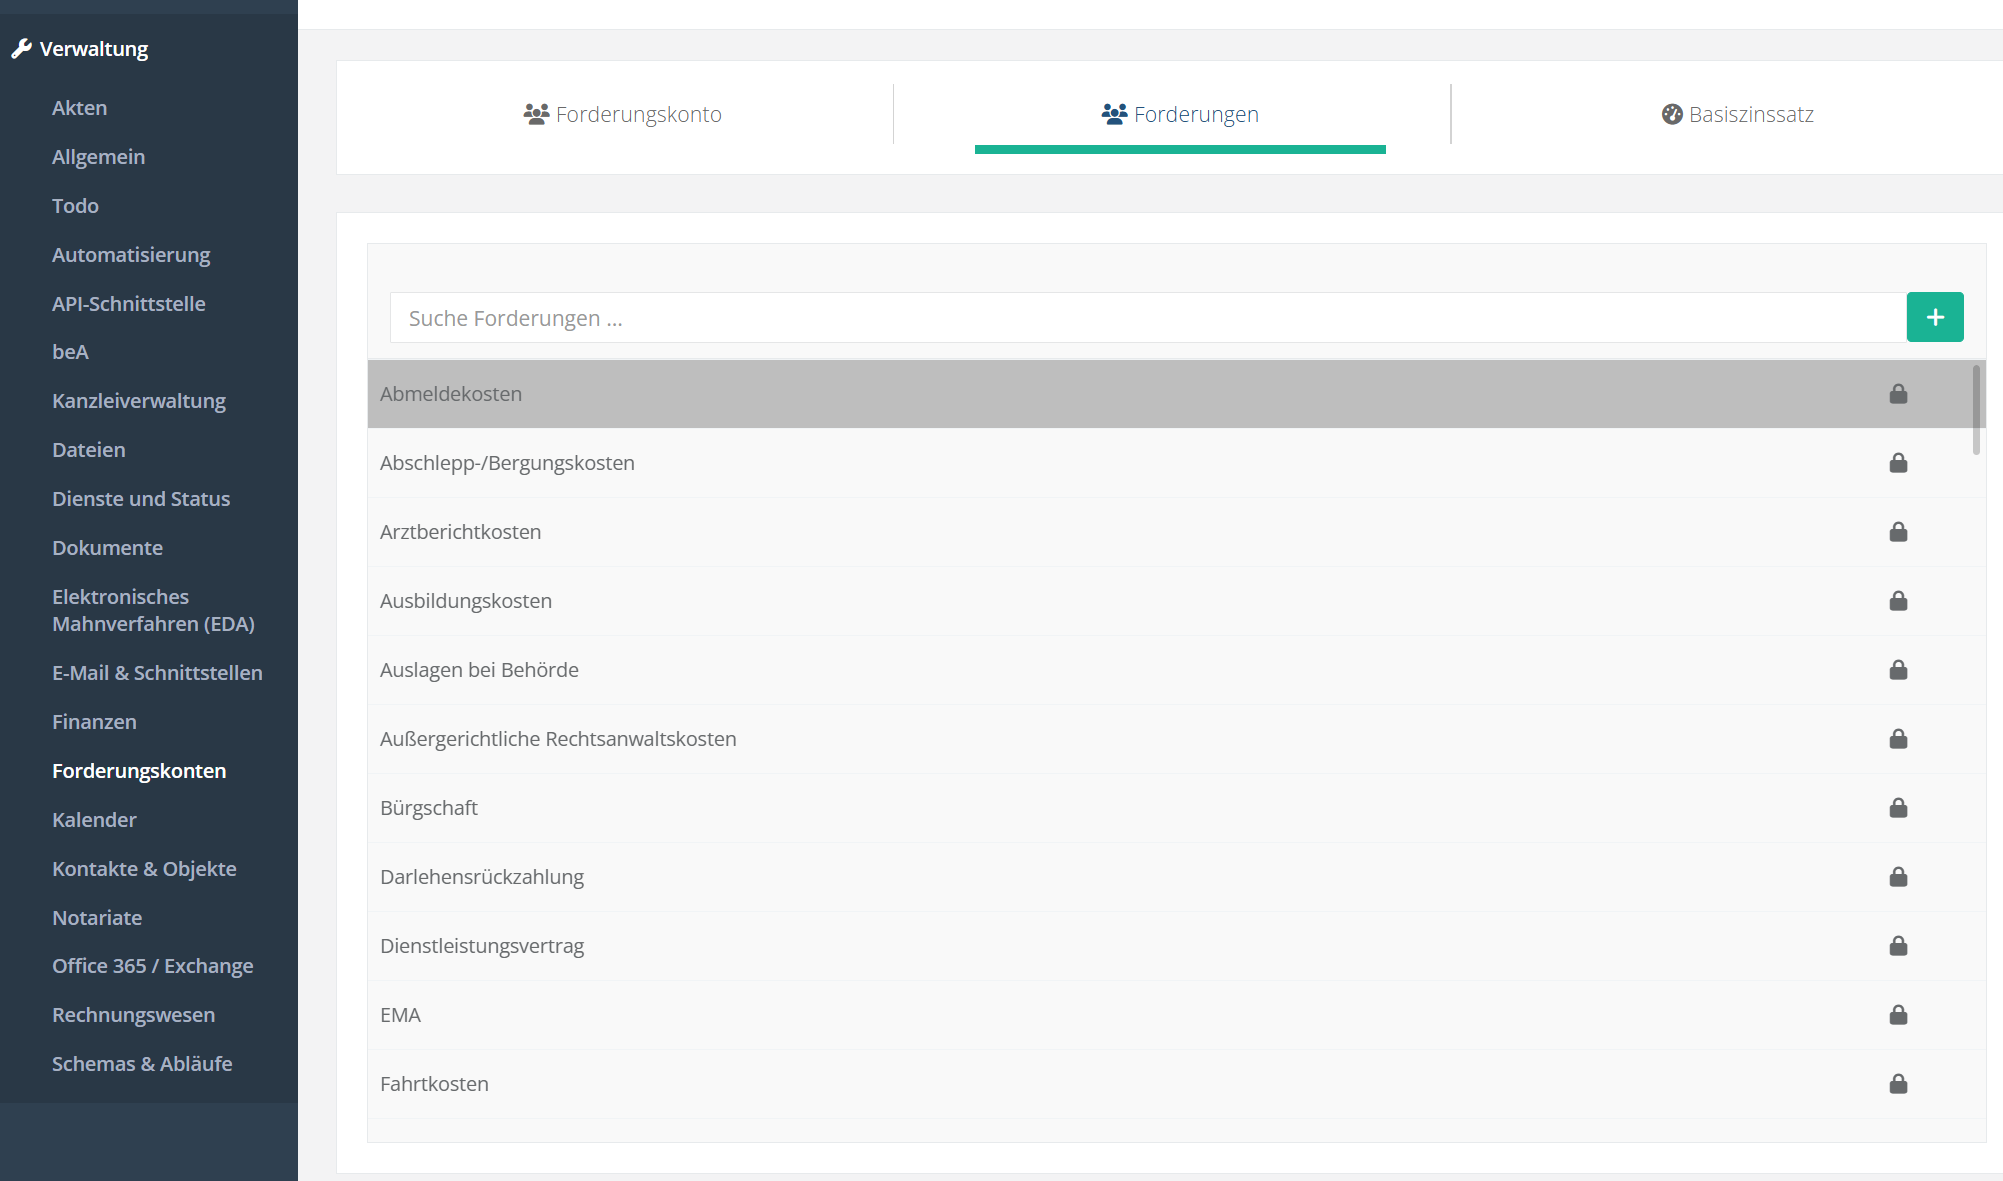
Task: Select the Forderungen tab
Action: (1180, 114)
